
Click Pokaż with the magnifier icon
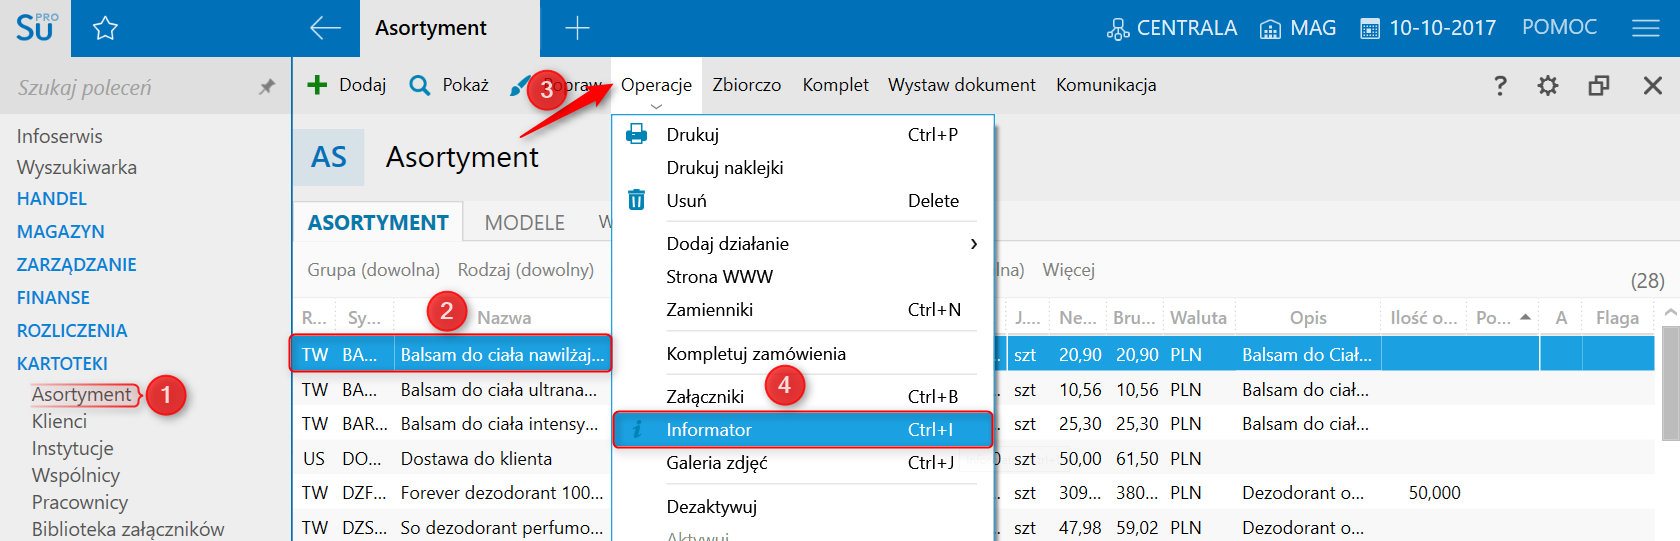coord(449,85)
